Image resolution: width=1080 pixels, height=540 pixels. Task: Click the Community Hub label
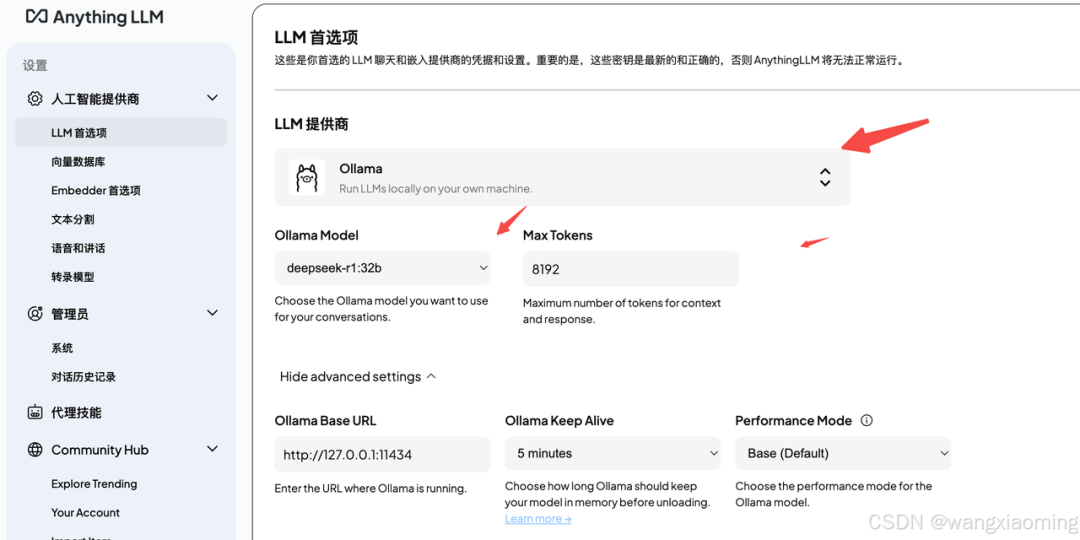[100, 450]
